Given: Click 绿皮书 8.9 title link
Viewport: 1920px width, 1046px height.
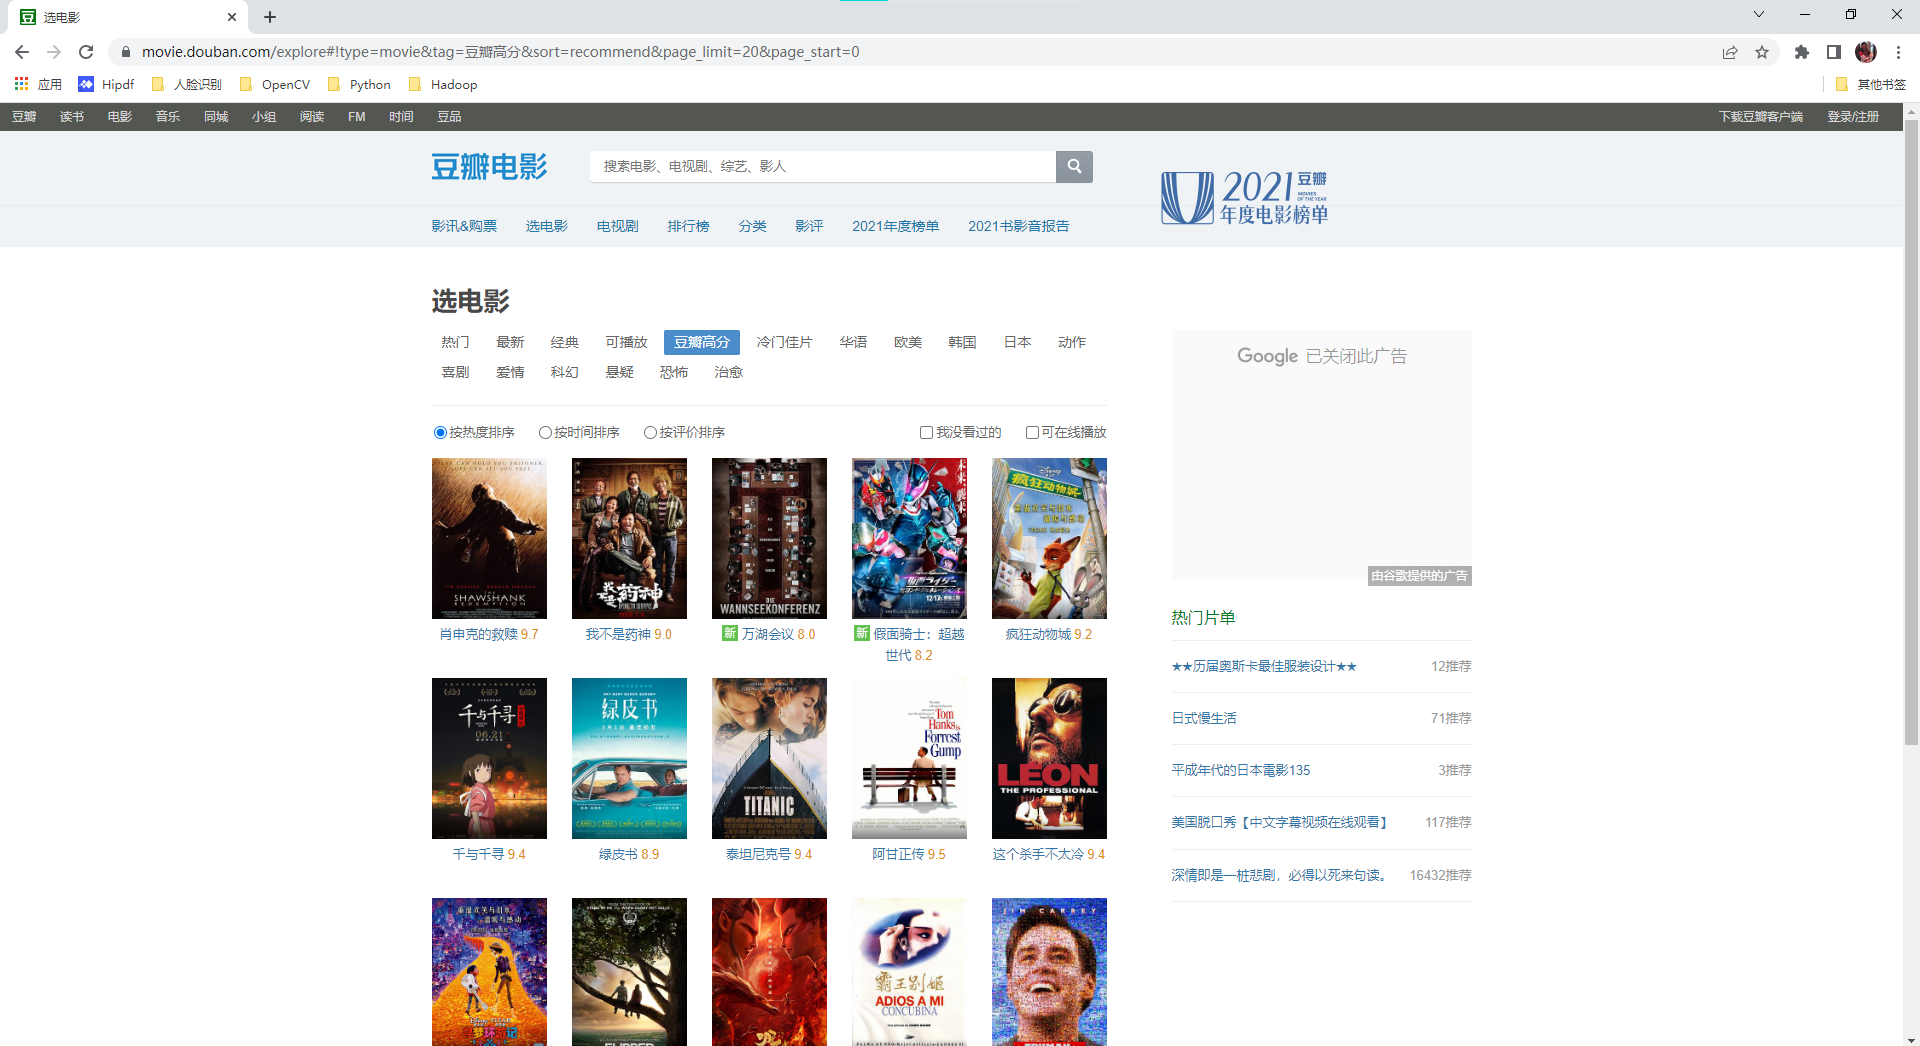Looking at the screenshot, I should [628, 854].
